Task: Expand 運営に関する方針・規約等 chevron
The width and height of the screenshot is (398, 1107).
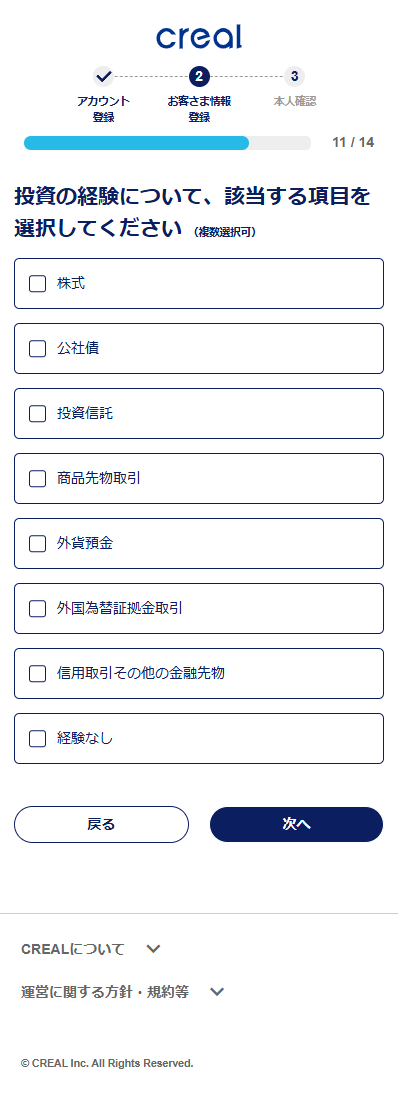Action: pyautogui.click(x=217, y=992)
